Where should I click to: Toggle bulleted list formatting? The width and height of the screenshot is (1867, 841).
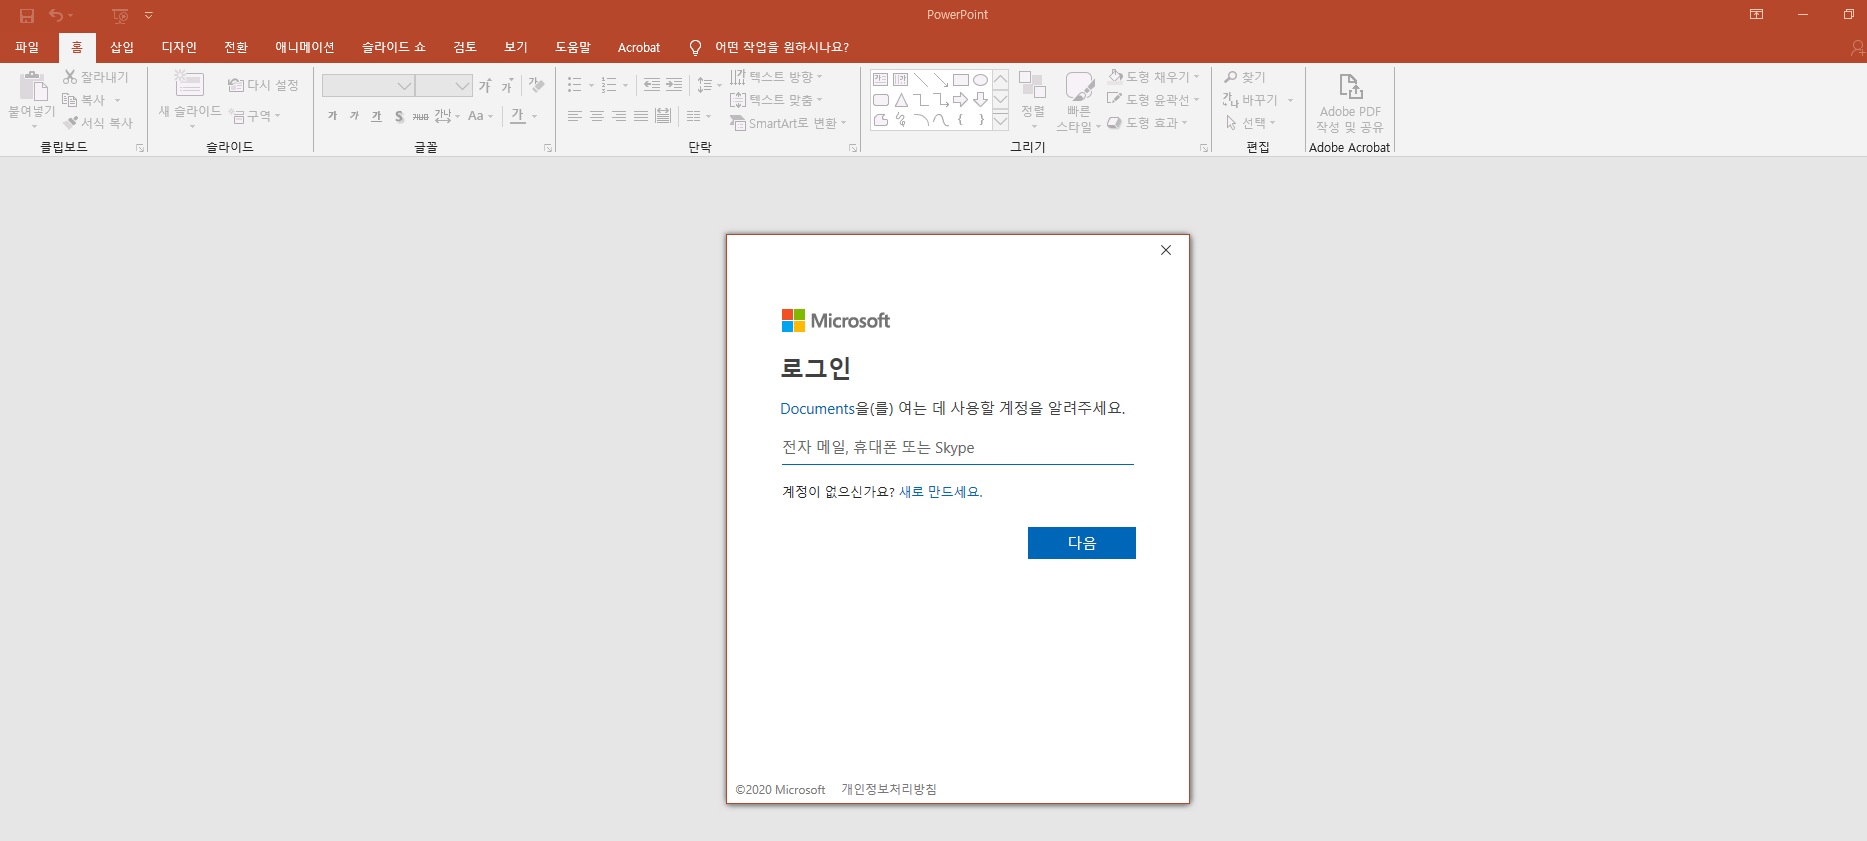575,85
